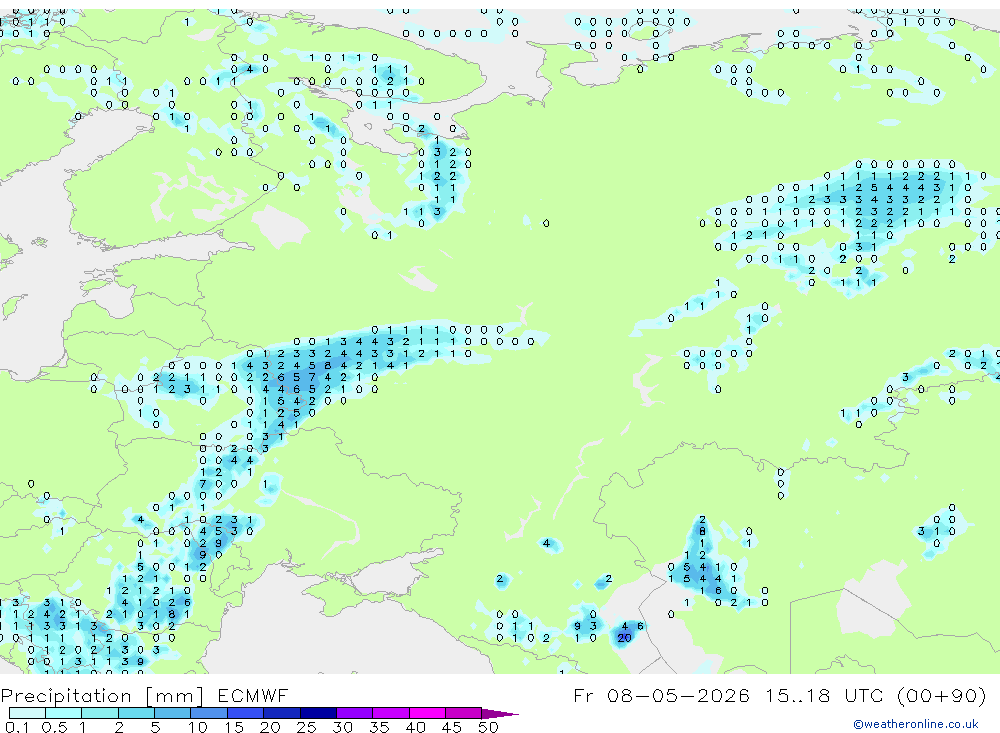Click the 'ECMWF' model label
This screenshot has height=733, width=1000.
[x=253, y=695]
